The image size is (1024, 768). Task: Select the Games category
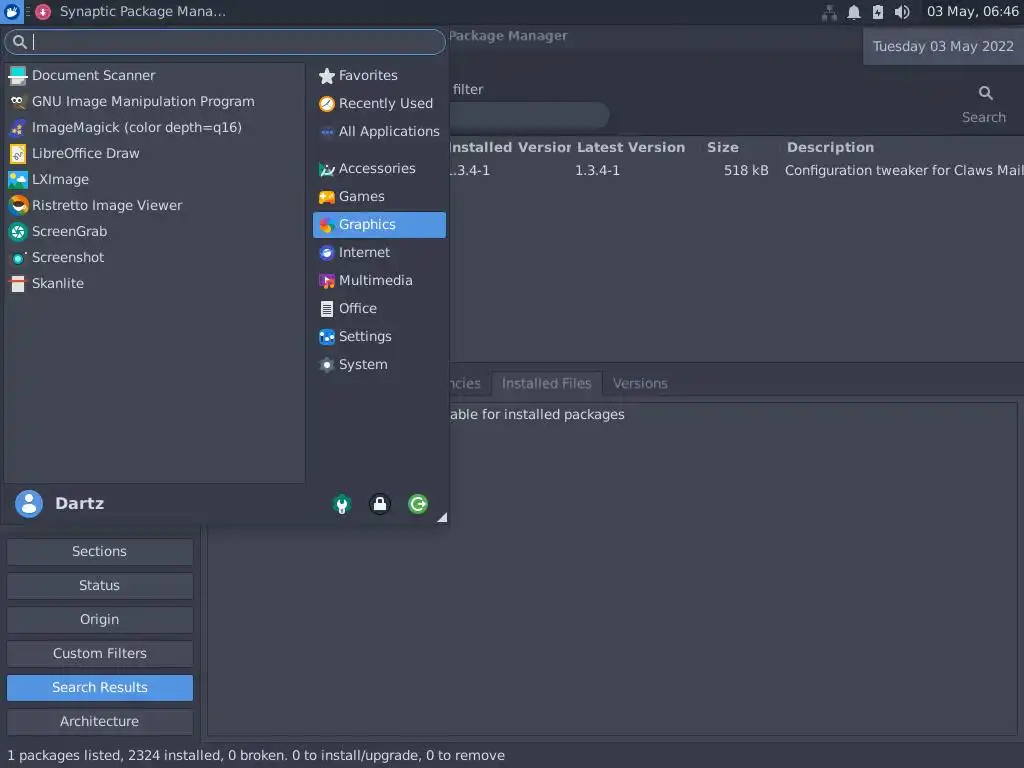[379, 197]
